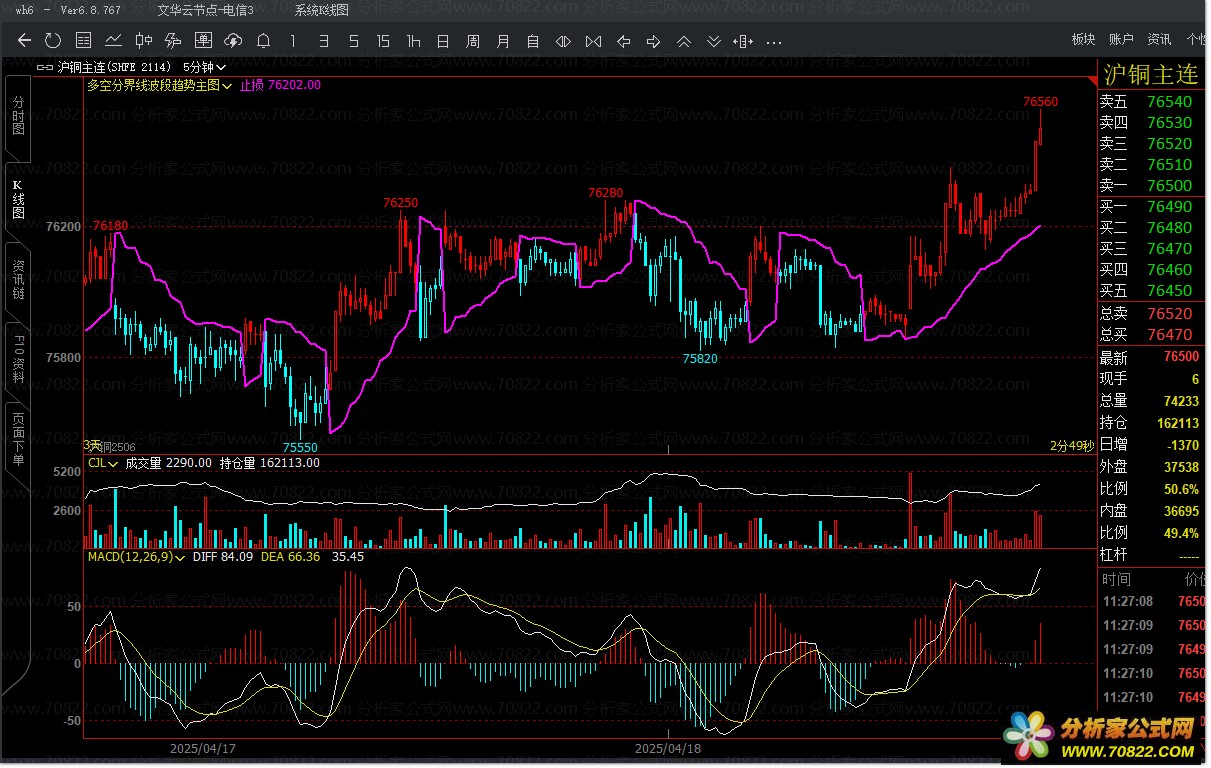Toggle the 15-minute period button
This screenshot has width=1211, height=768.
coord(383,41)
